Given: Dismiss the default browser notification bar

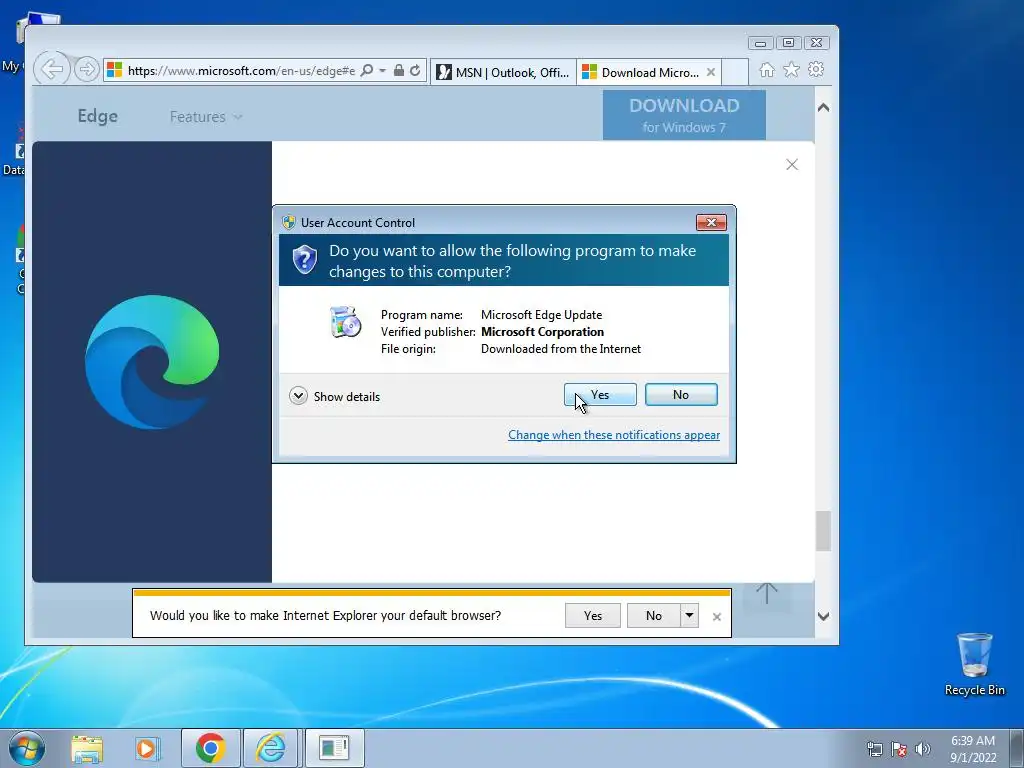Looking at the screenshot, I should coord(717,616).
